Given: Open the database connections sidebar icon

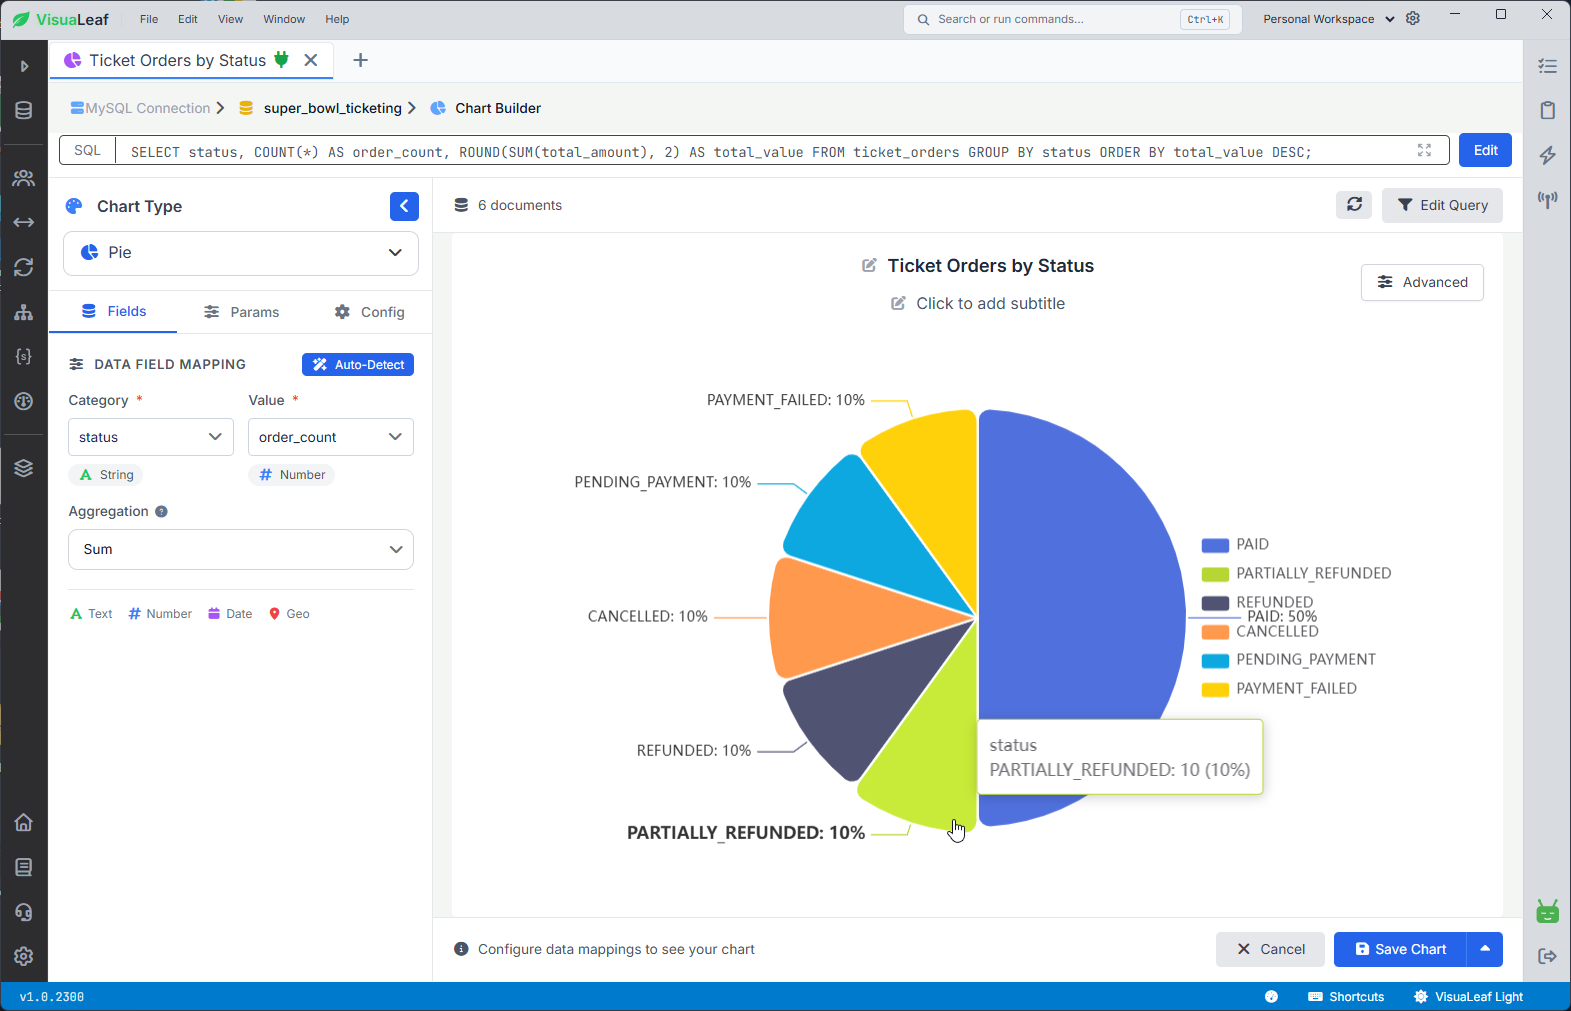Looking at the screenshot, I should pos(24,110).
